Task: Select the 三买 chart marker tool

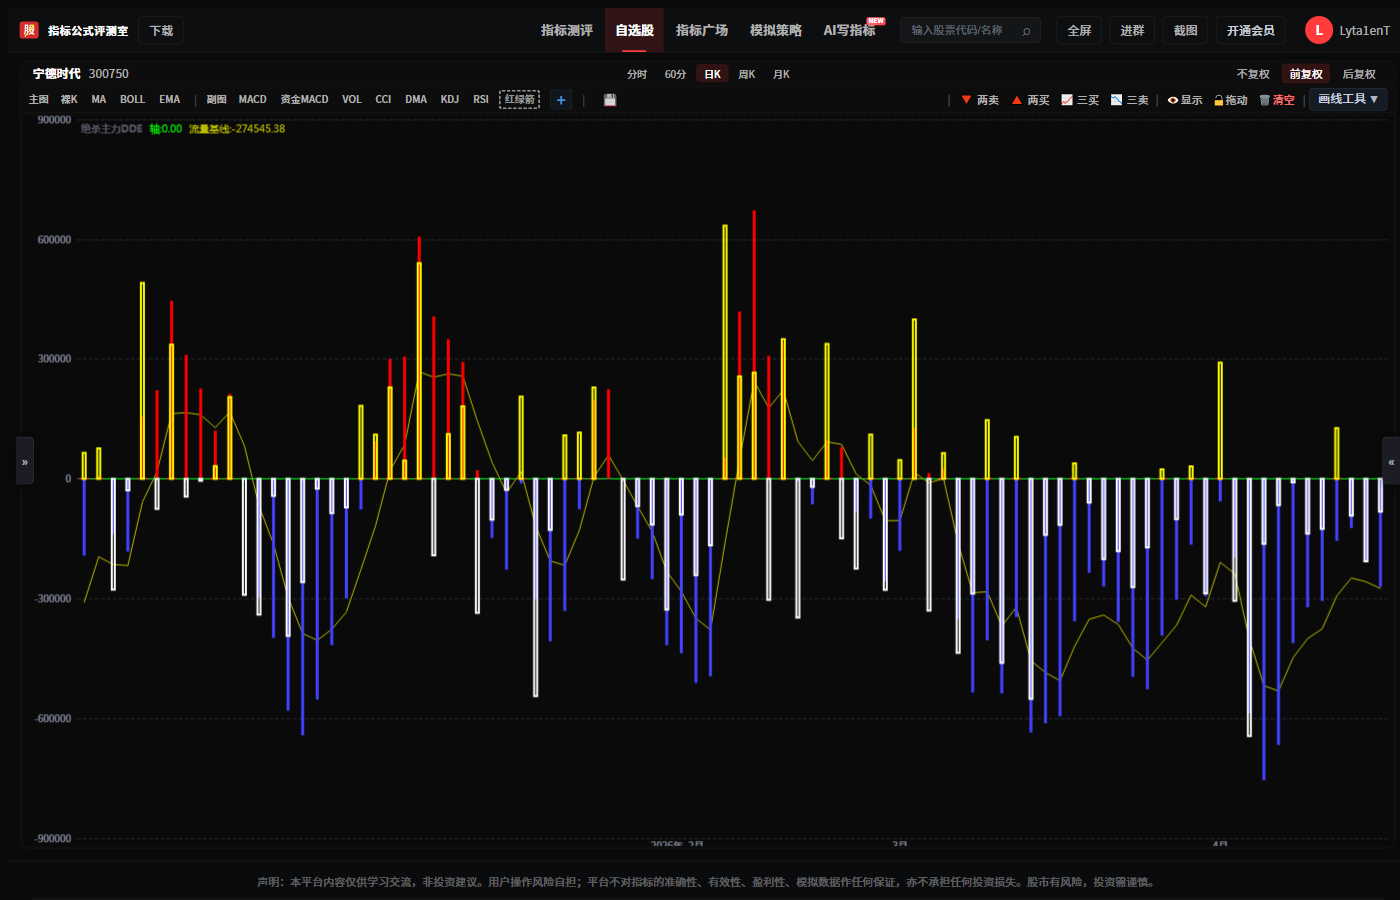Action: pyautogui.click(x=1080, y=100)
